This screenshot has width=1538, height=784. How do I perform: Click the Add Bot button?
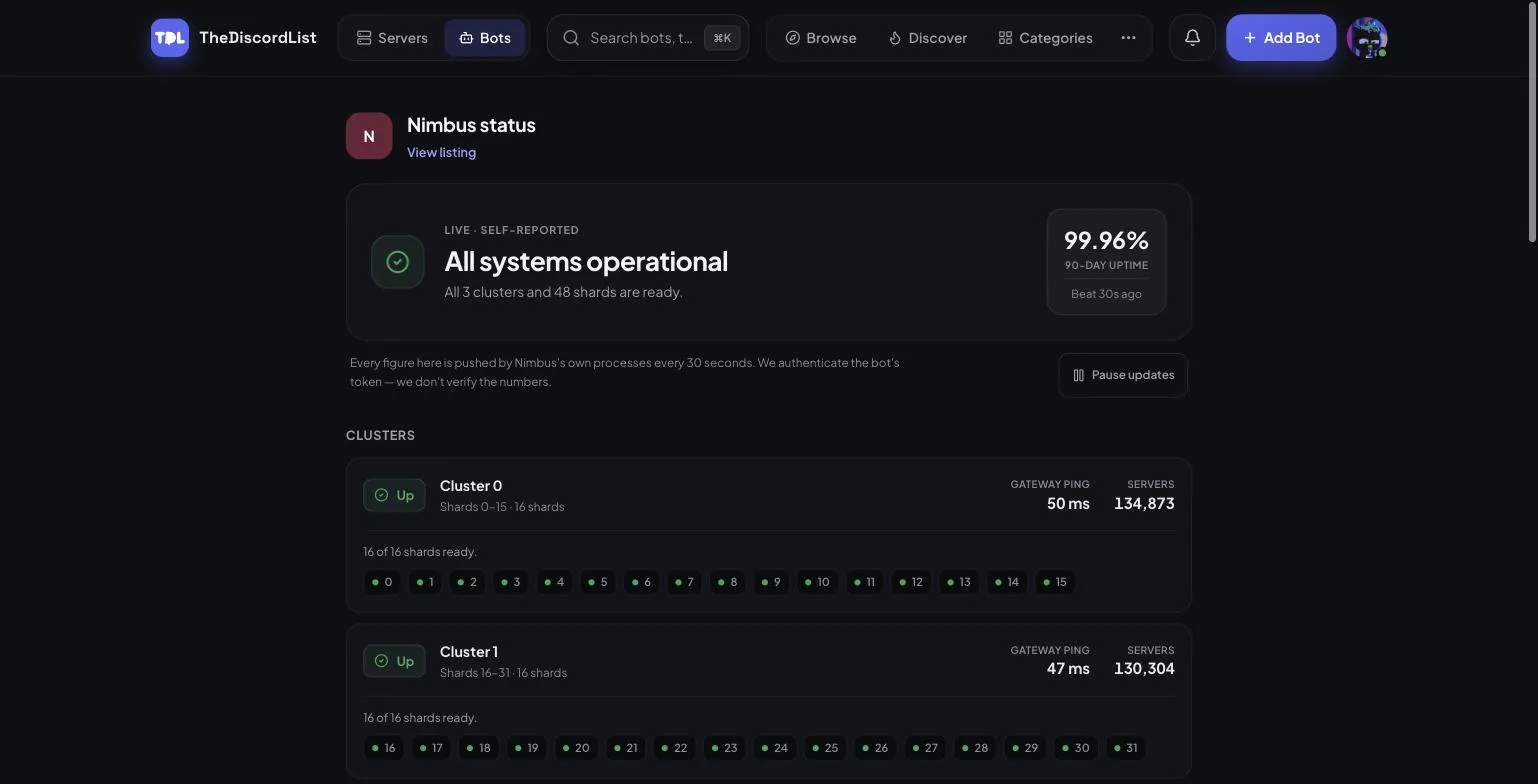click(1281, 38)
